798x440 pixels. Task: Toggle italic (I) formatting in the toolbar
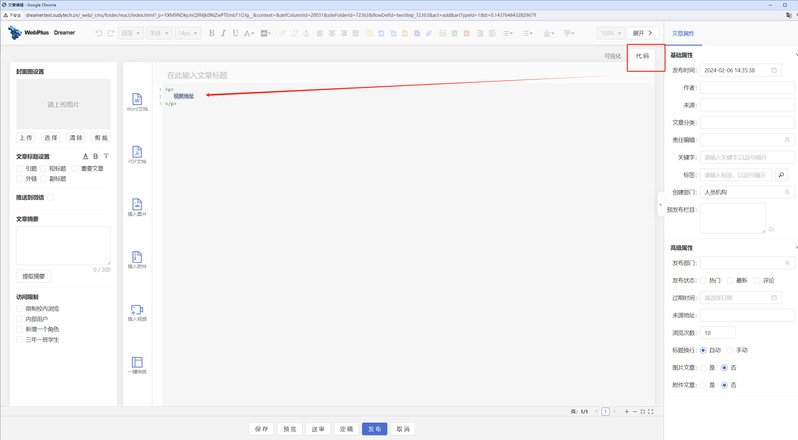click(x=223, y=33)
